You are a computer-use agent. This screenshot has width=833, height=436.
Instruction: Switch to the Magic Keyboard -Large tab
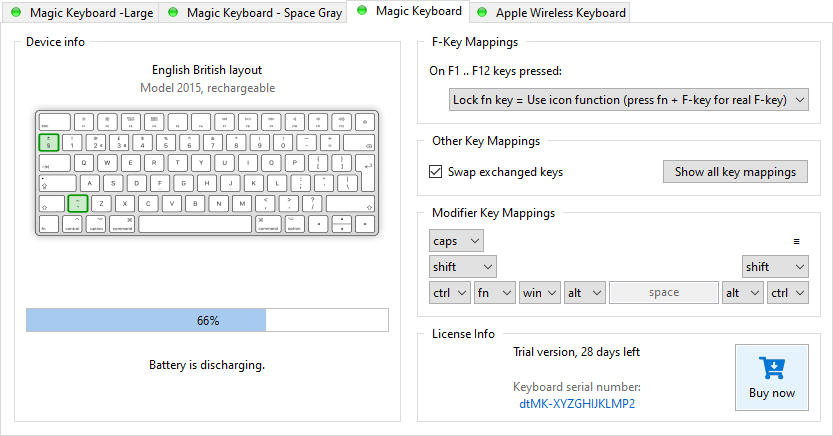[x=82, y=13]
